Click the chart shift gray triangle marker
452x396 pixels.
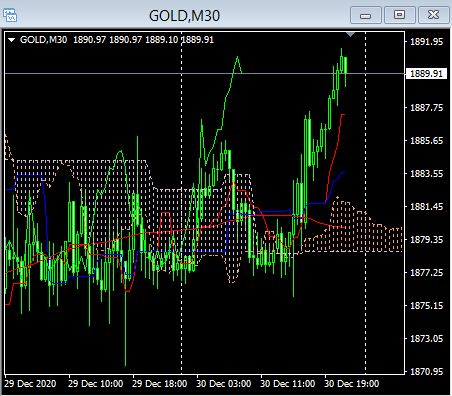tap(350, 34)
